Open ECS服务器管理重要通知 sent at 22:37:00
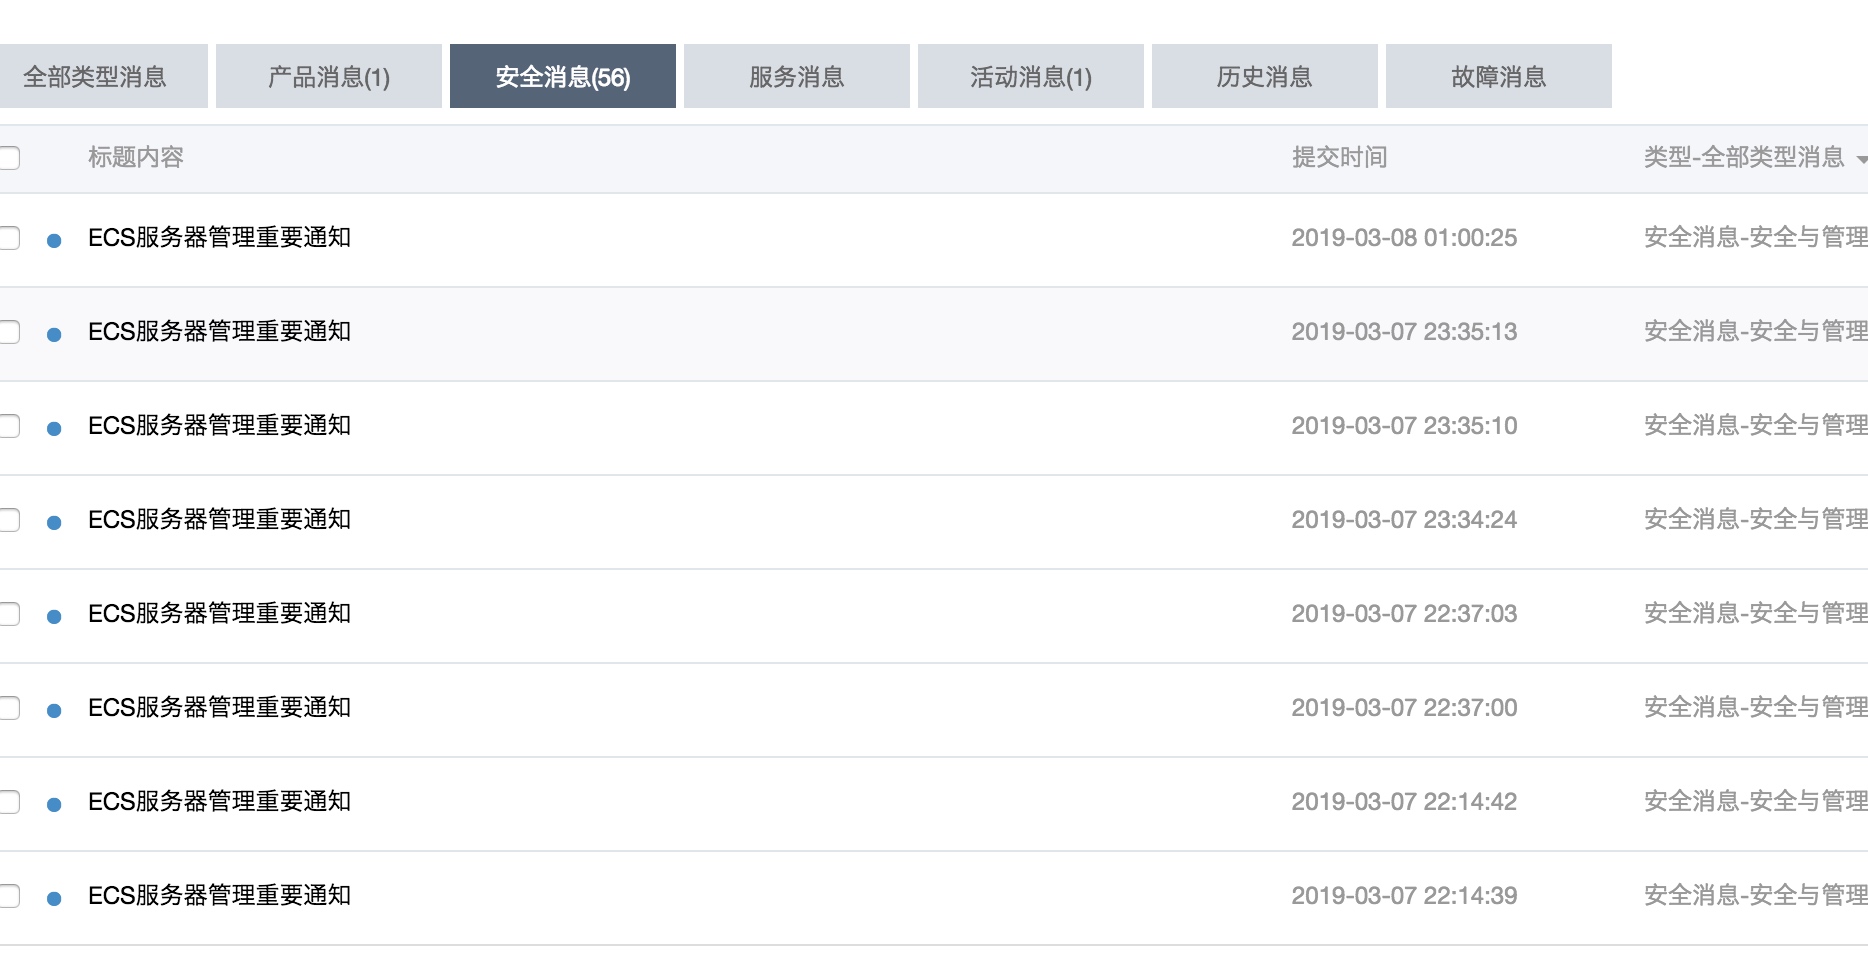The width and height of the screenshot is (1868, 954). [220, 708]
